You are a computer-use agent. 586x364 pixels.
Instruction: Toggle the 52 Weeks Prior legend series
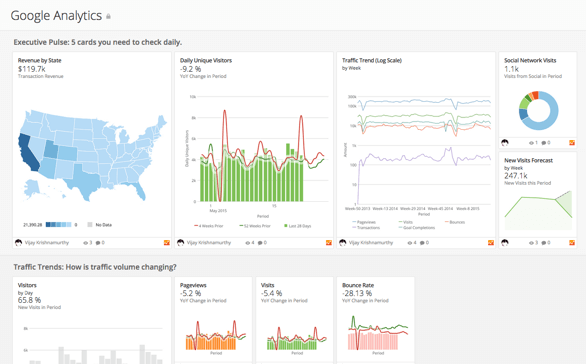click(x=255, y=226)
